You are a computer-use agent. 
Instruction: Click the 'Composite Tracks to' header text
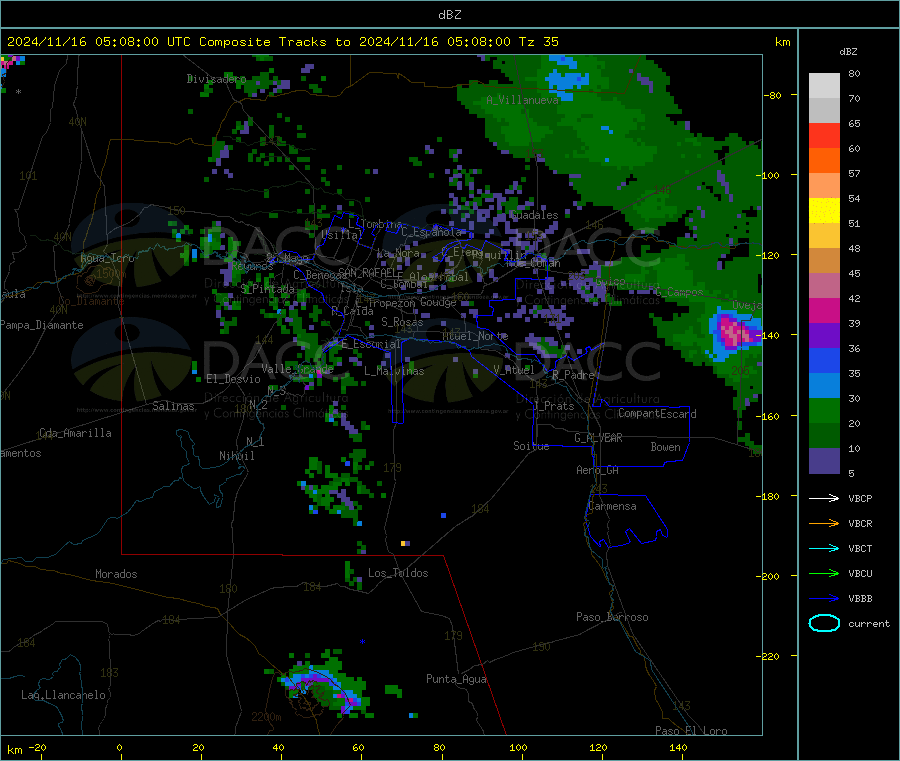point(274,42)
